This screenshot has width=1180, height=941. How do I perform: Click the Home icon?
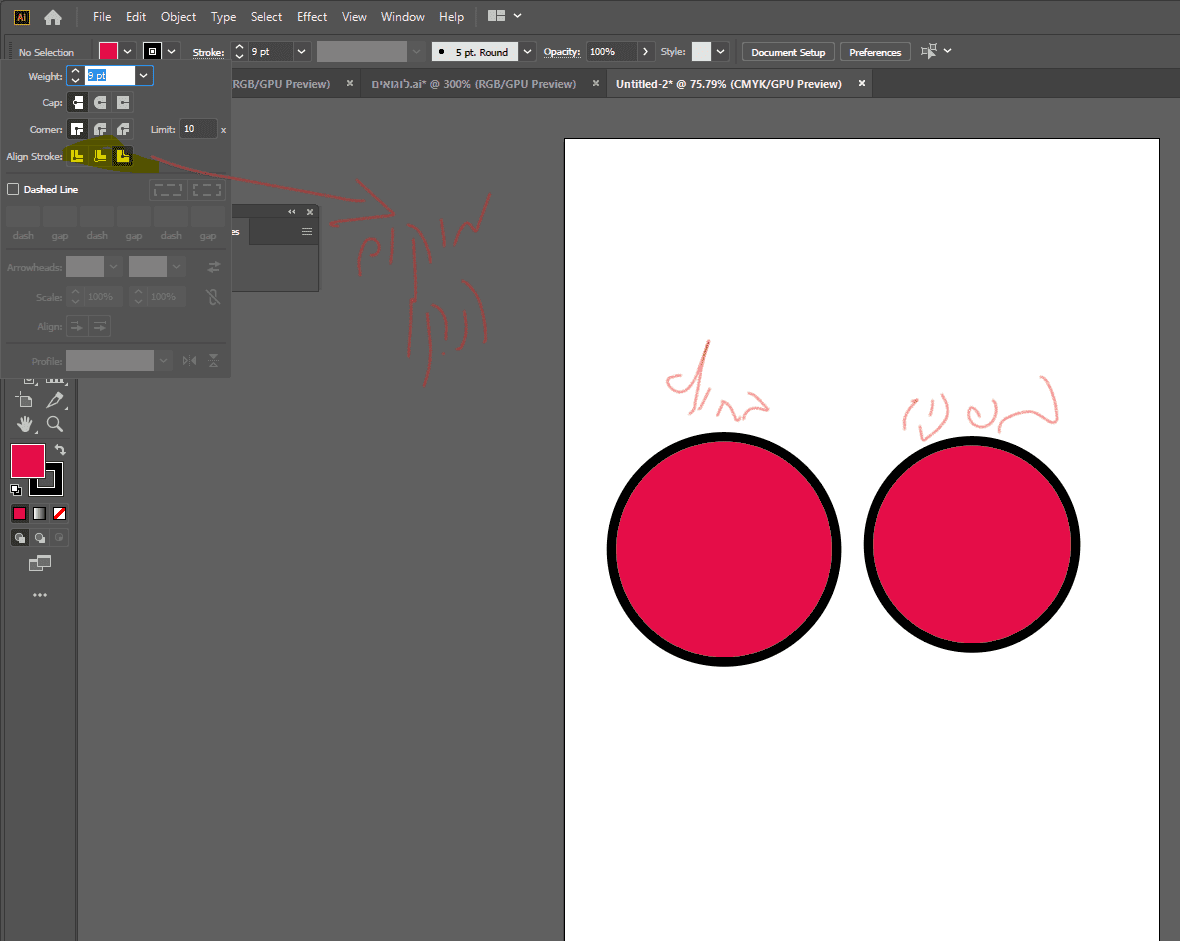53,17
